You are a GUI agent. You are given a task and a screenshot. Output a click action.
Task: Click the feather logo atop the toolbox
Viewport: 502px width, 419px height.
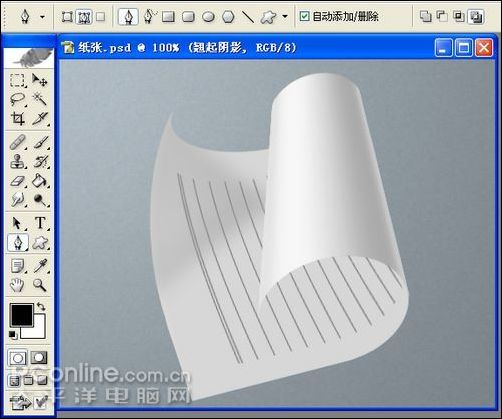(29, 58)
